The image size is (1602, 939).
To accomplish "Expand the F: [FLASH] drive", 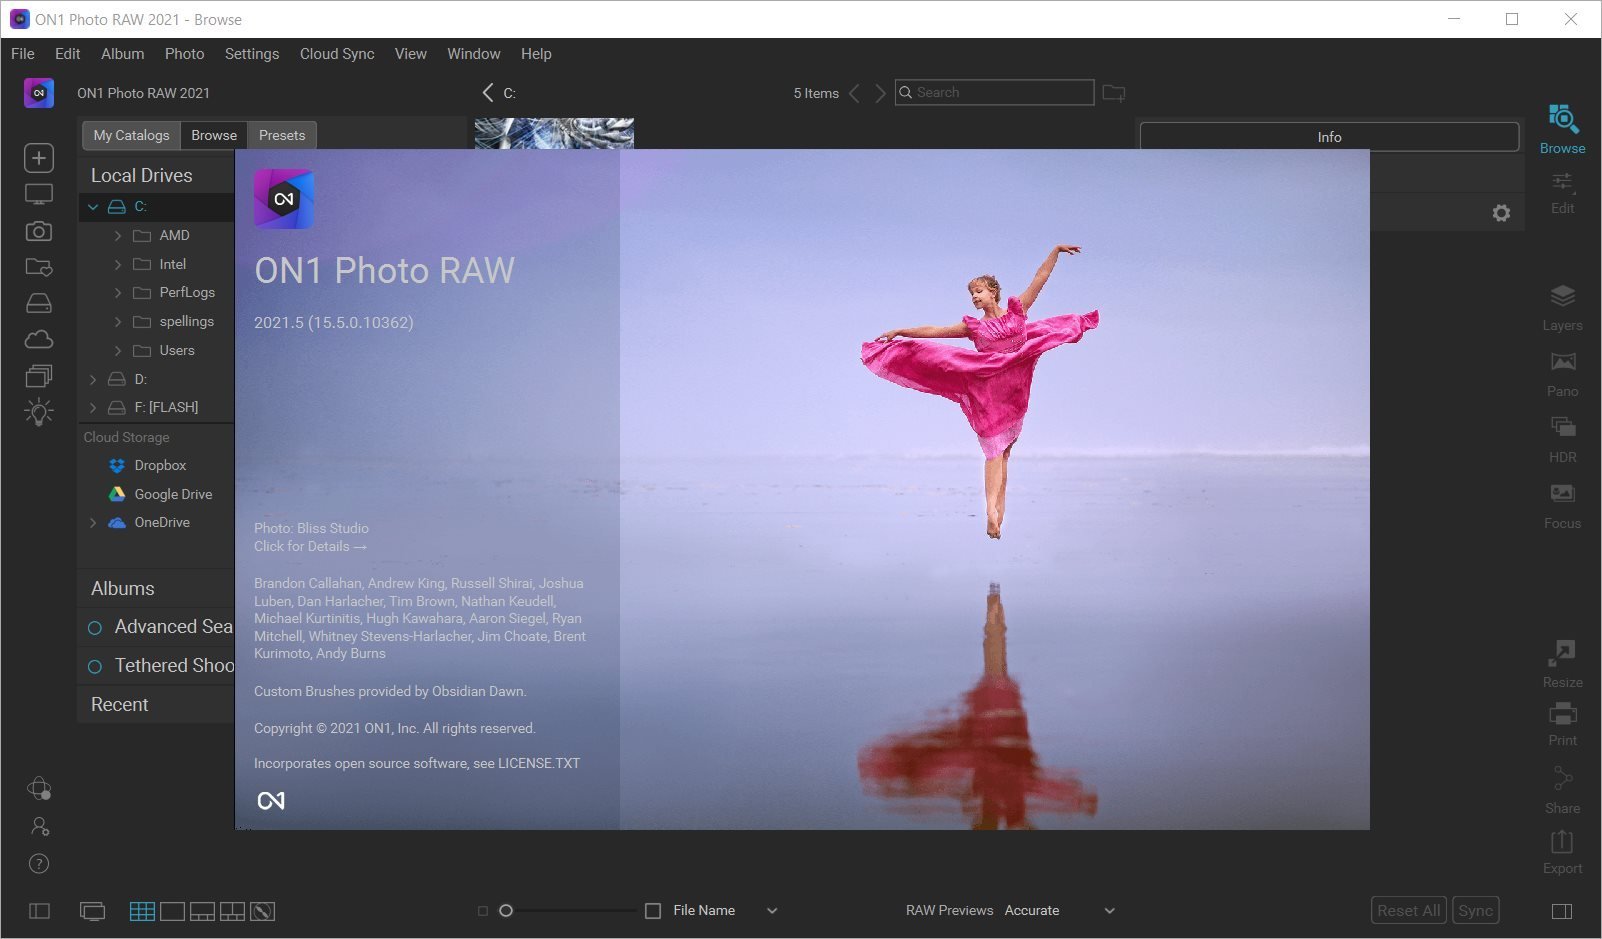I will coord(93,408).
